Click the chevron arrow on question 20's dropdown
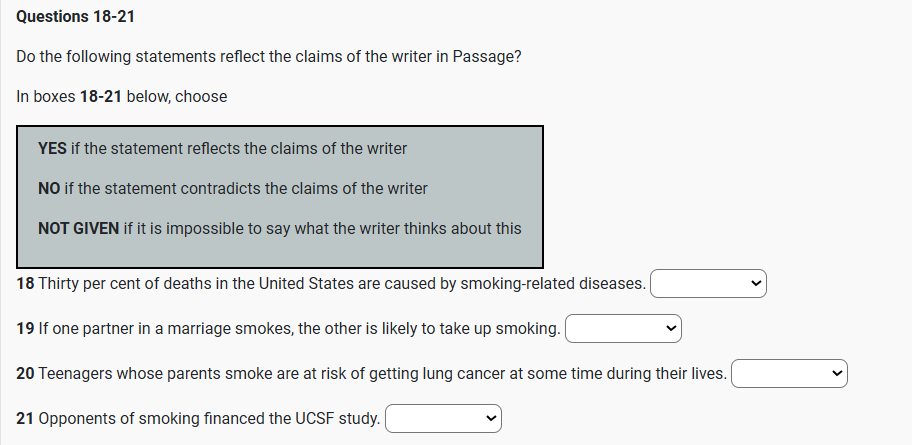Screen dimensions: 912x445 click(x=838, y=374)
